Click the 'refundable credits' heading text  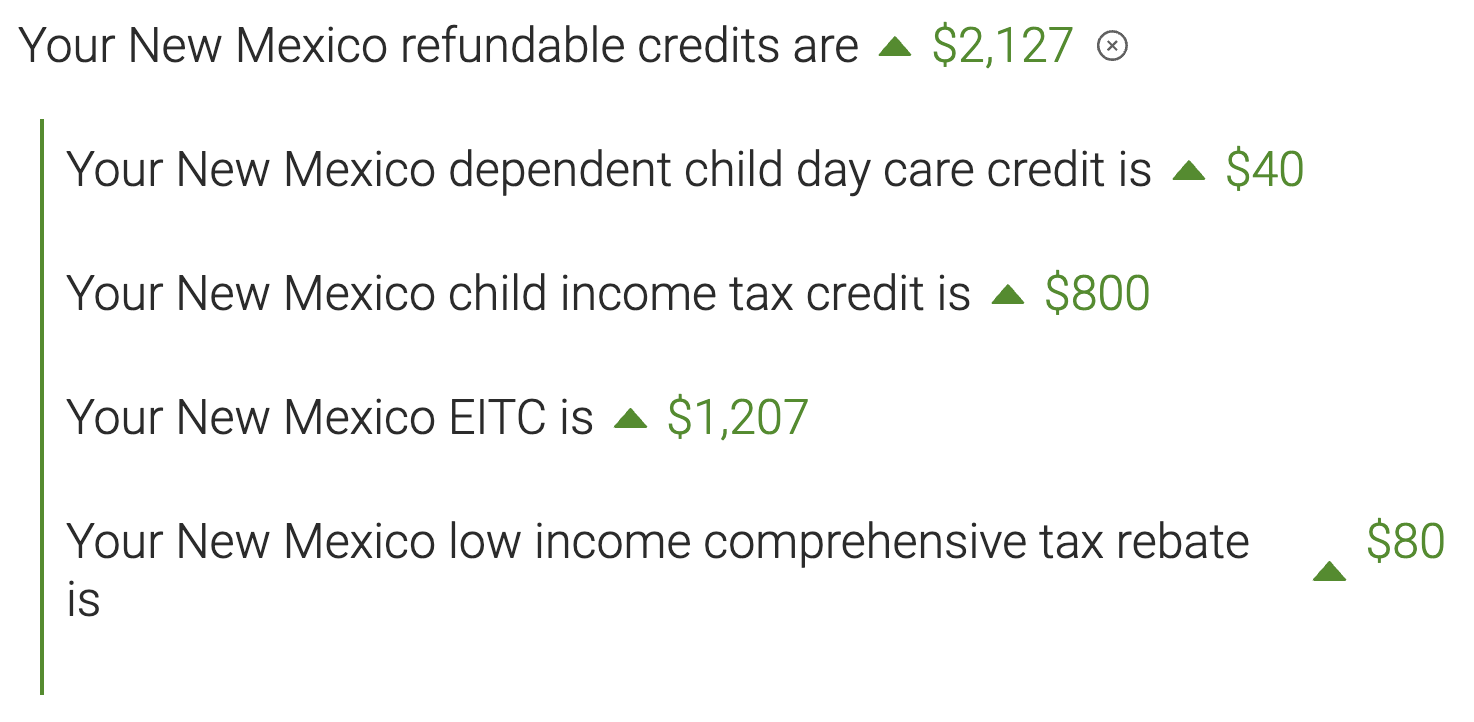(592, 46)
